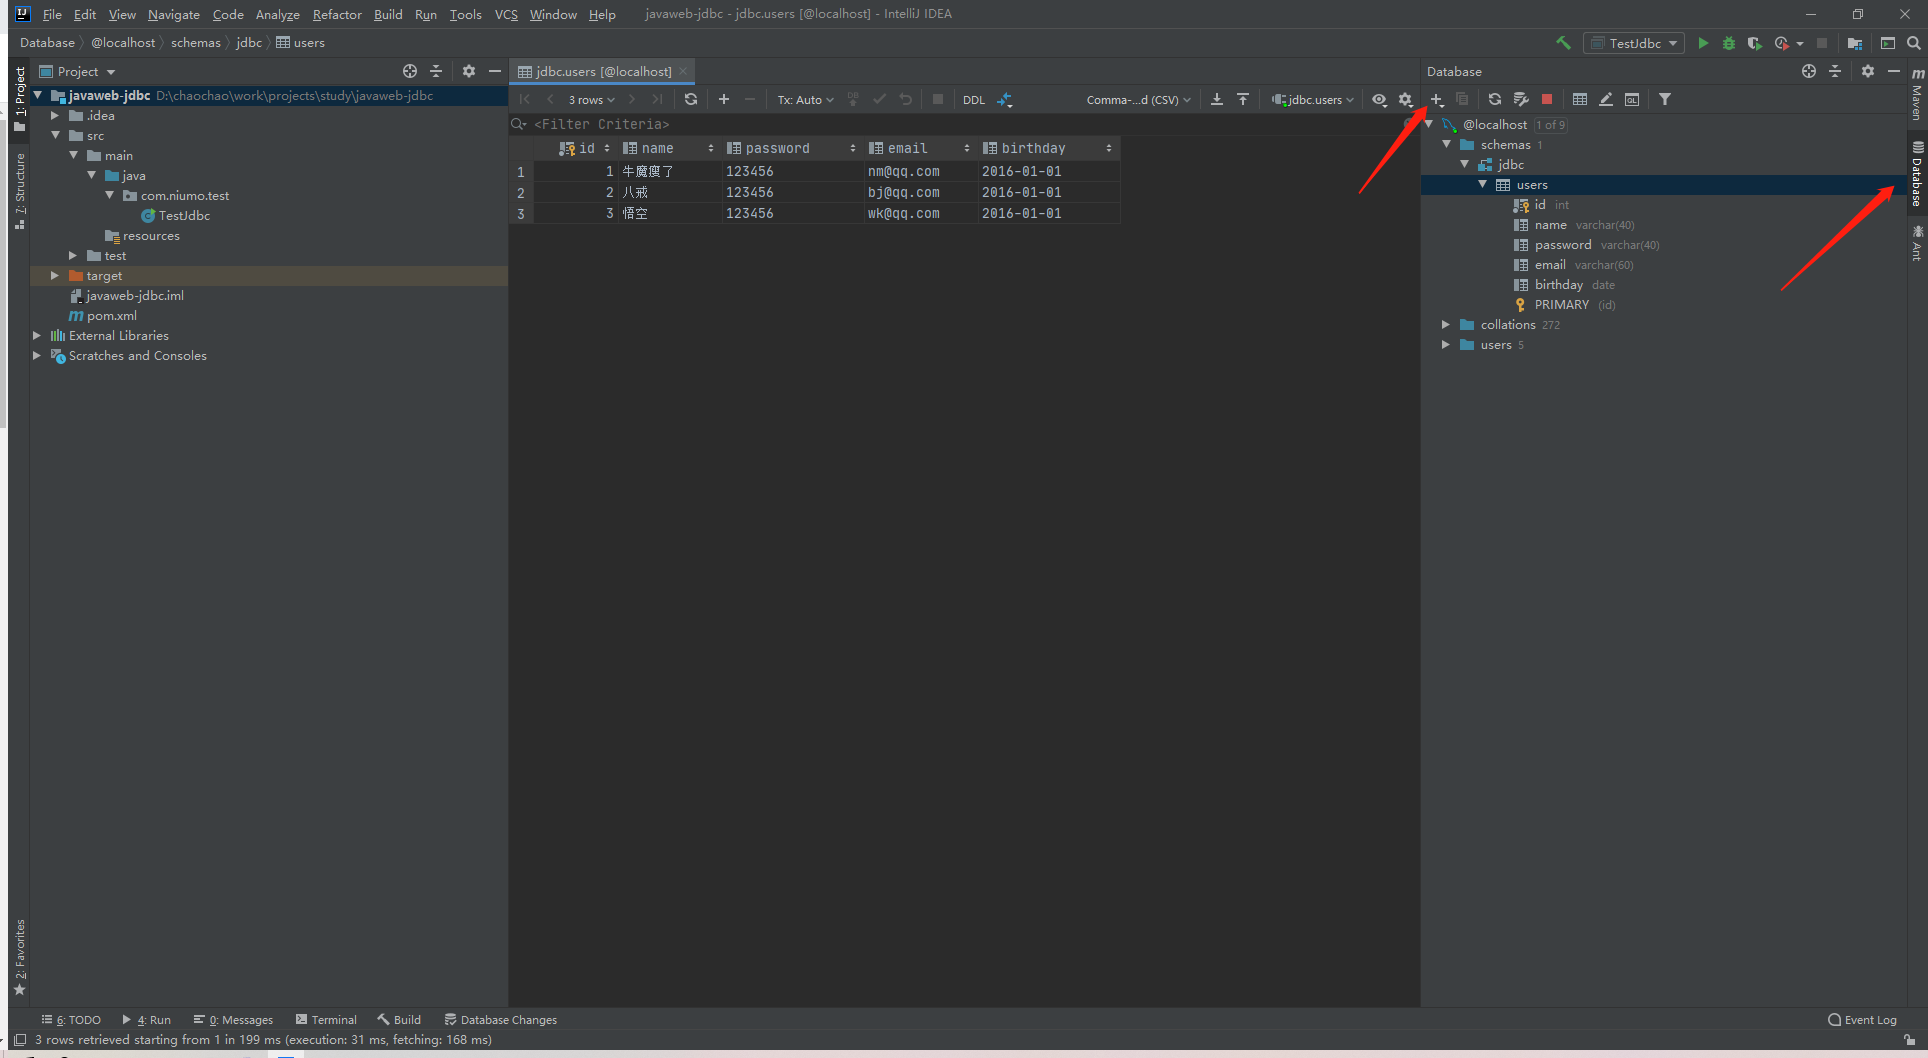The image size is (1928, 1058).
Task: Open the File menu
Action: pyautogui.click(x=52, y=14)
